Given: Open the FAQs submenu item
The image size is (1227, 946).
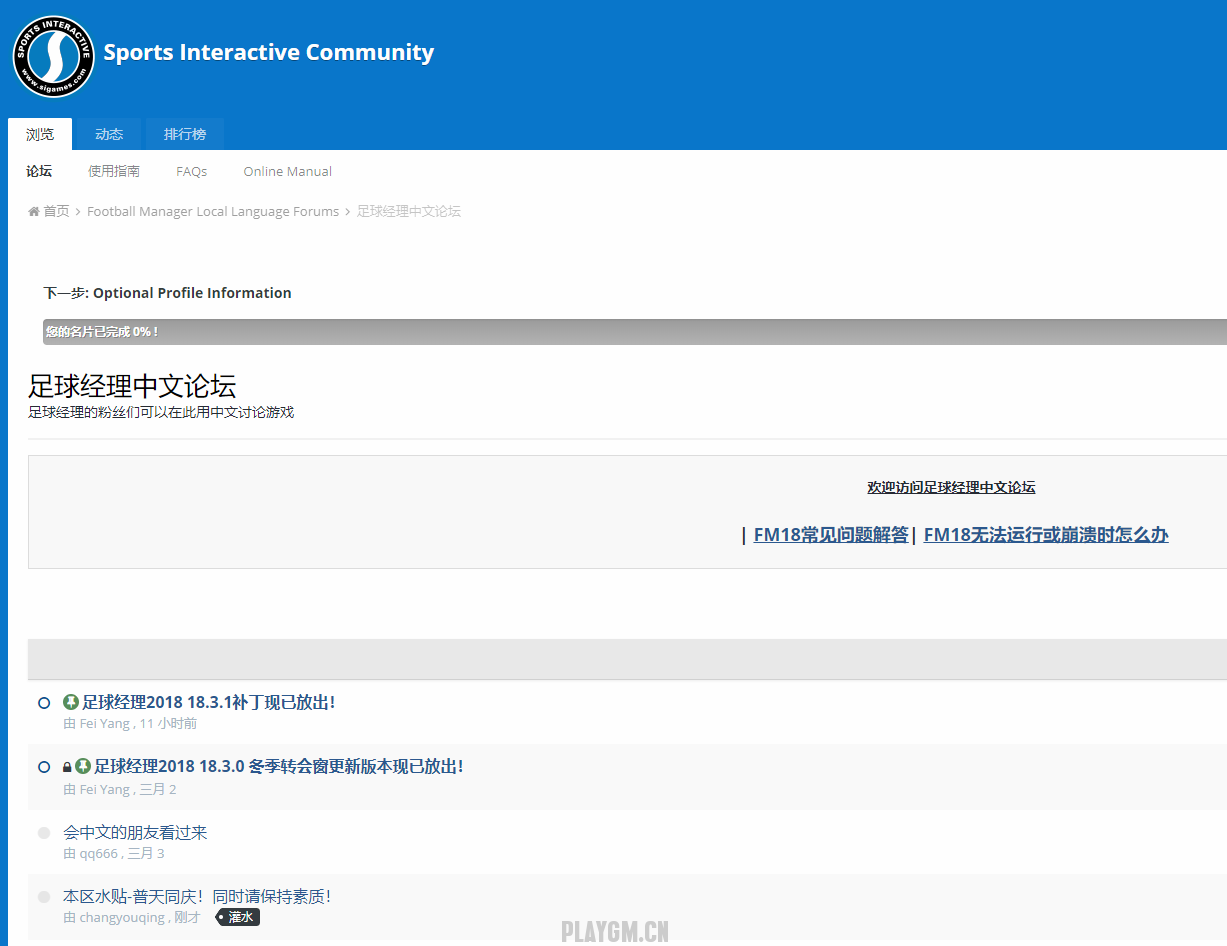Looking at the screenshot, I should click(192, 171).
